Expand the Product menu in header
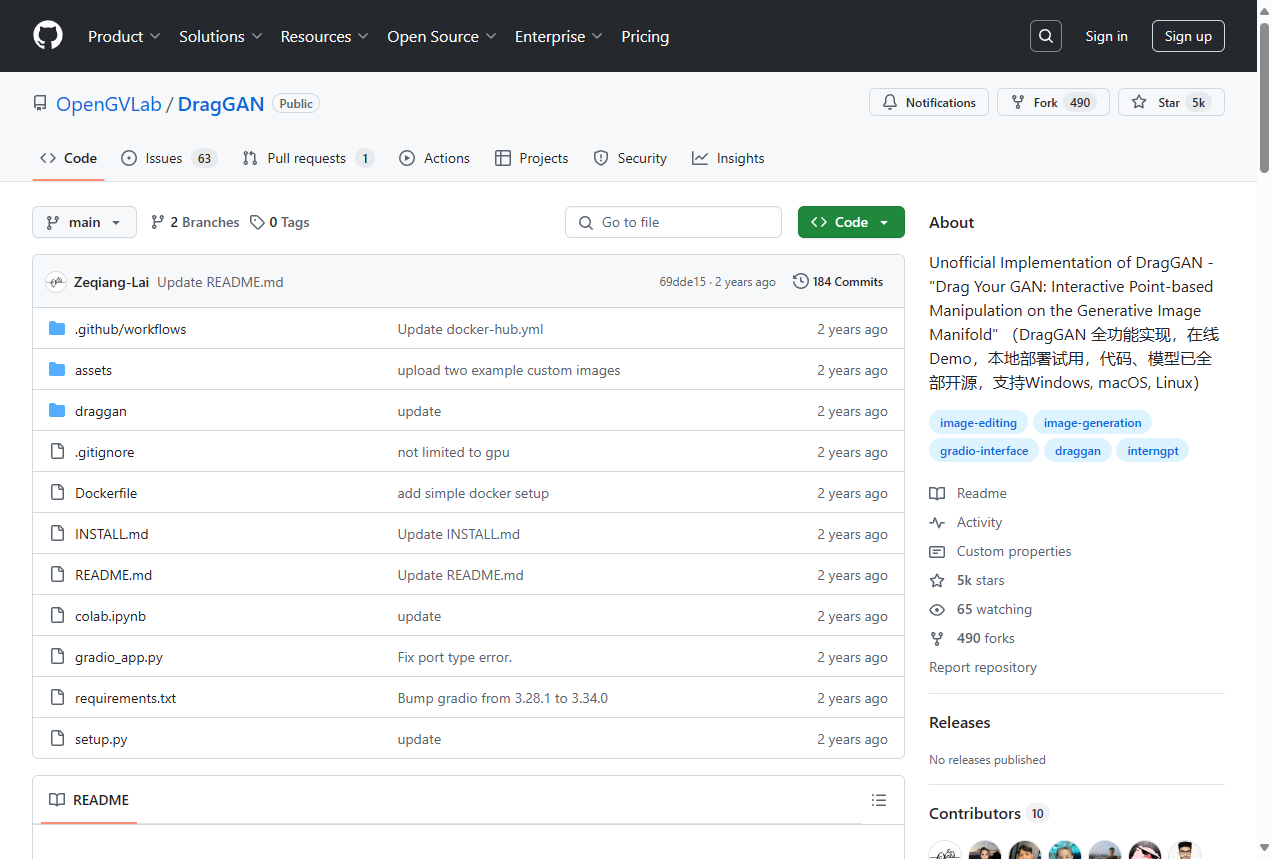The height and width of the screenshot is (859, 1272). click(x=124, y=36)
